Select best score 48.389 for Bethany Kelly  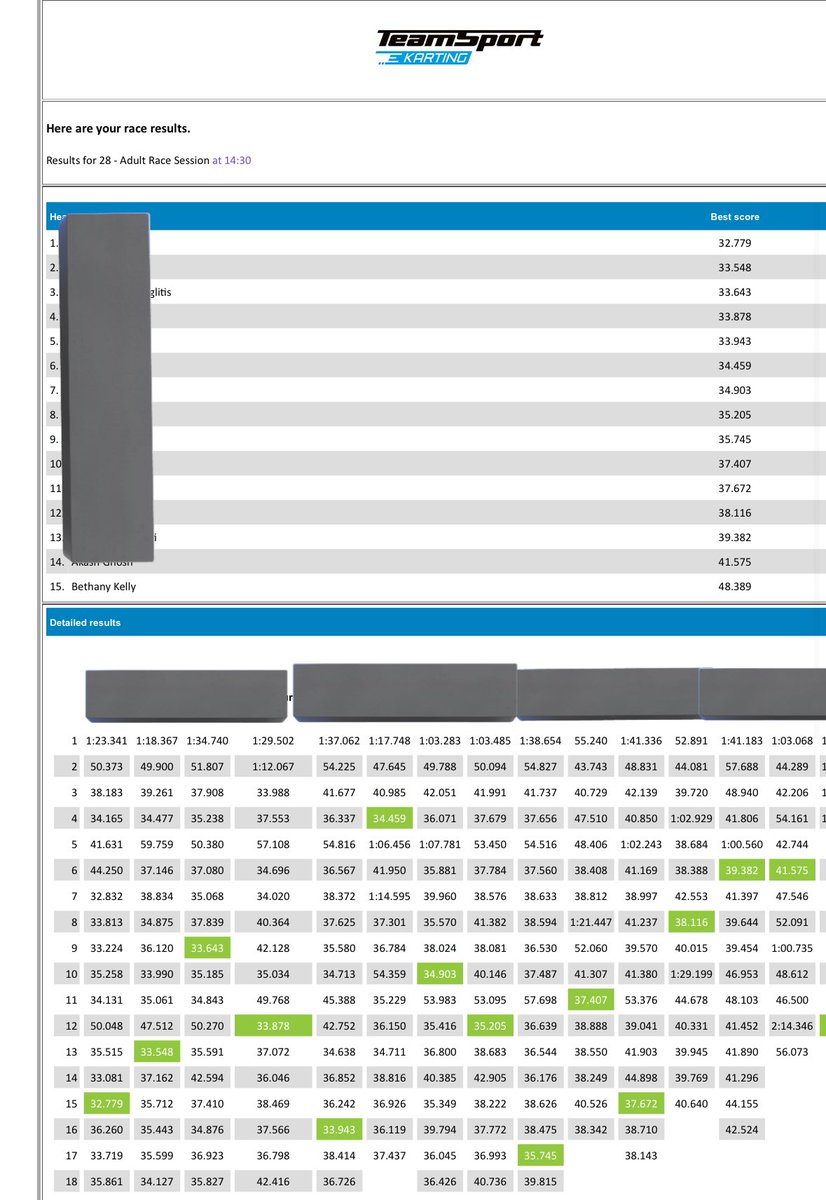[x=735, y=587]
